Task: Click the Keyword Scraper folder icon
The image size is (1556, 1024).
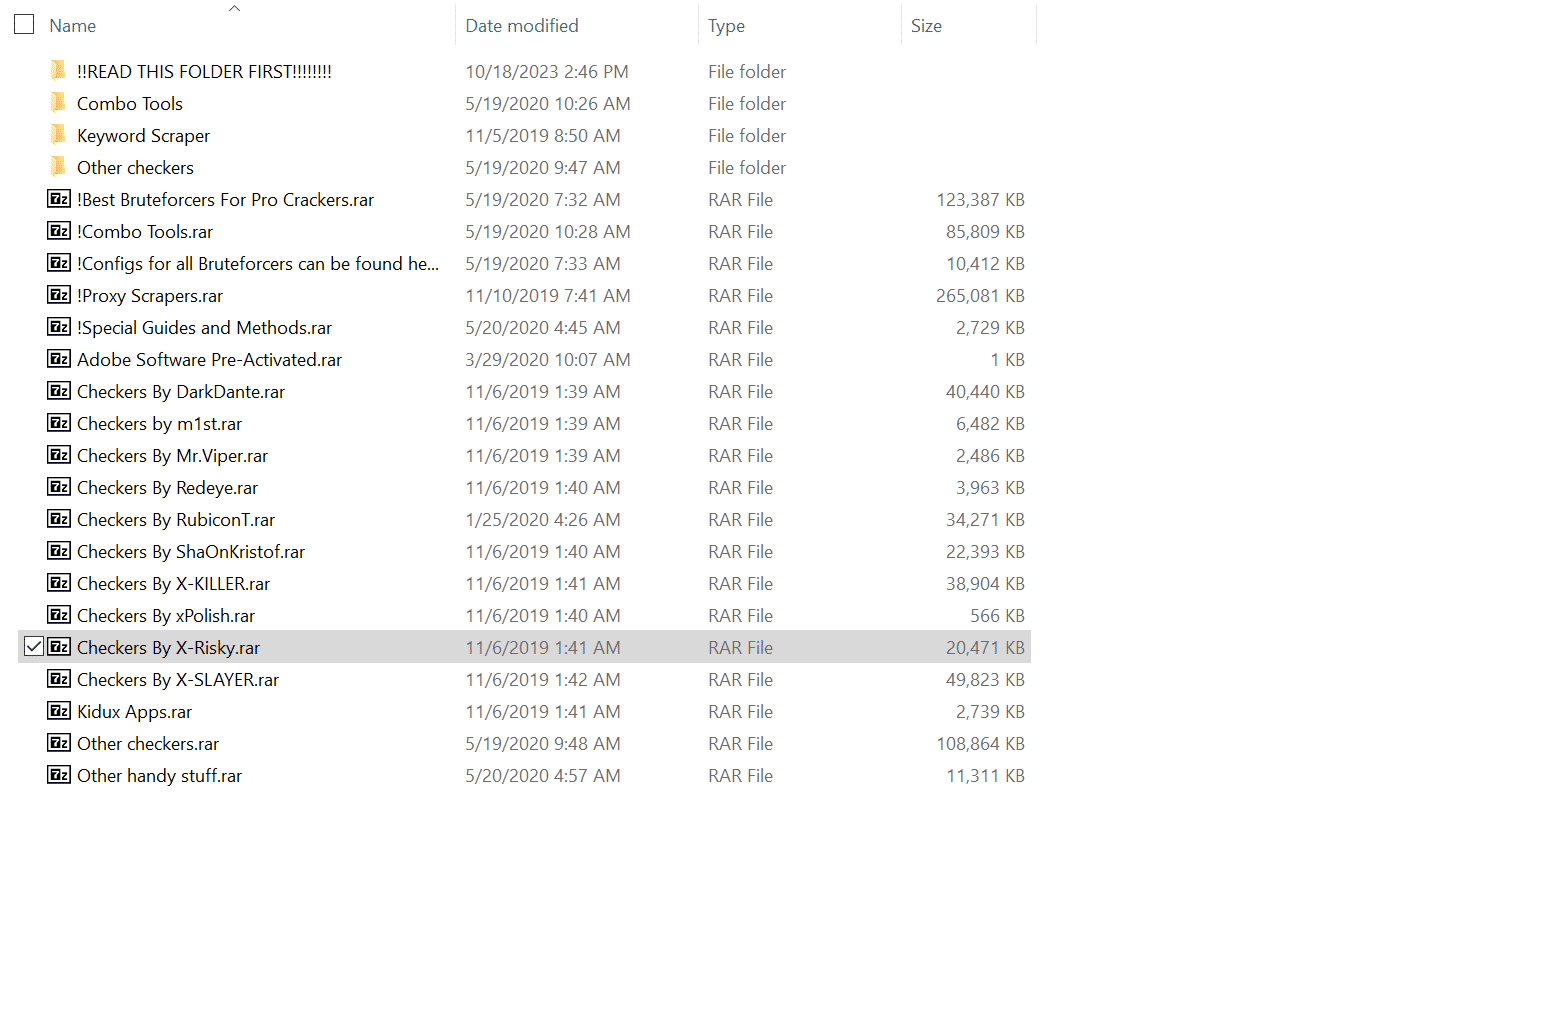Action: [x=58, y=135]
